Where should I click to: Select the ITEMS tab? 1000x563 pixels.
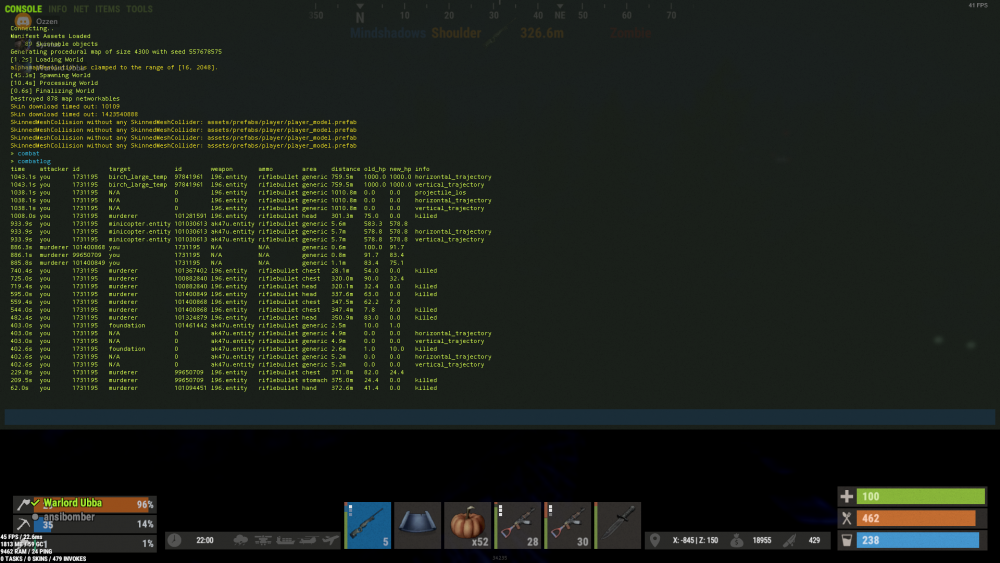[107, 9]
